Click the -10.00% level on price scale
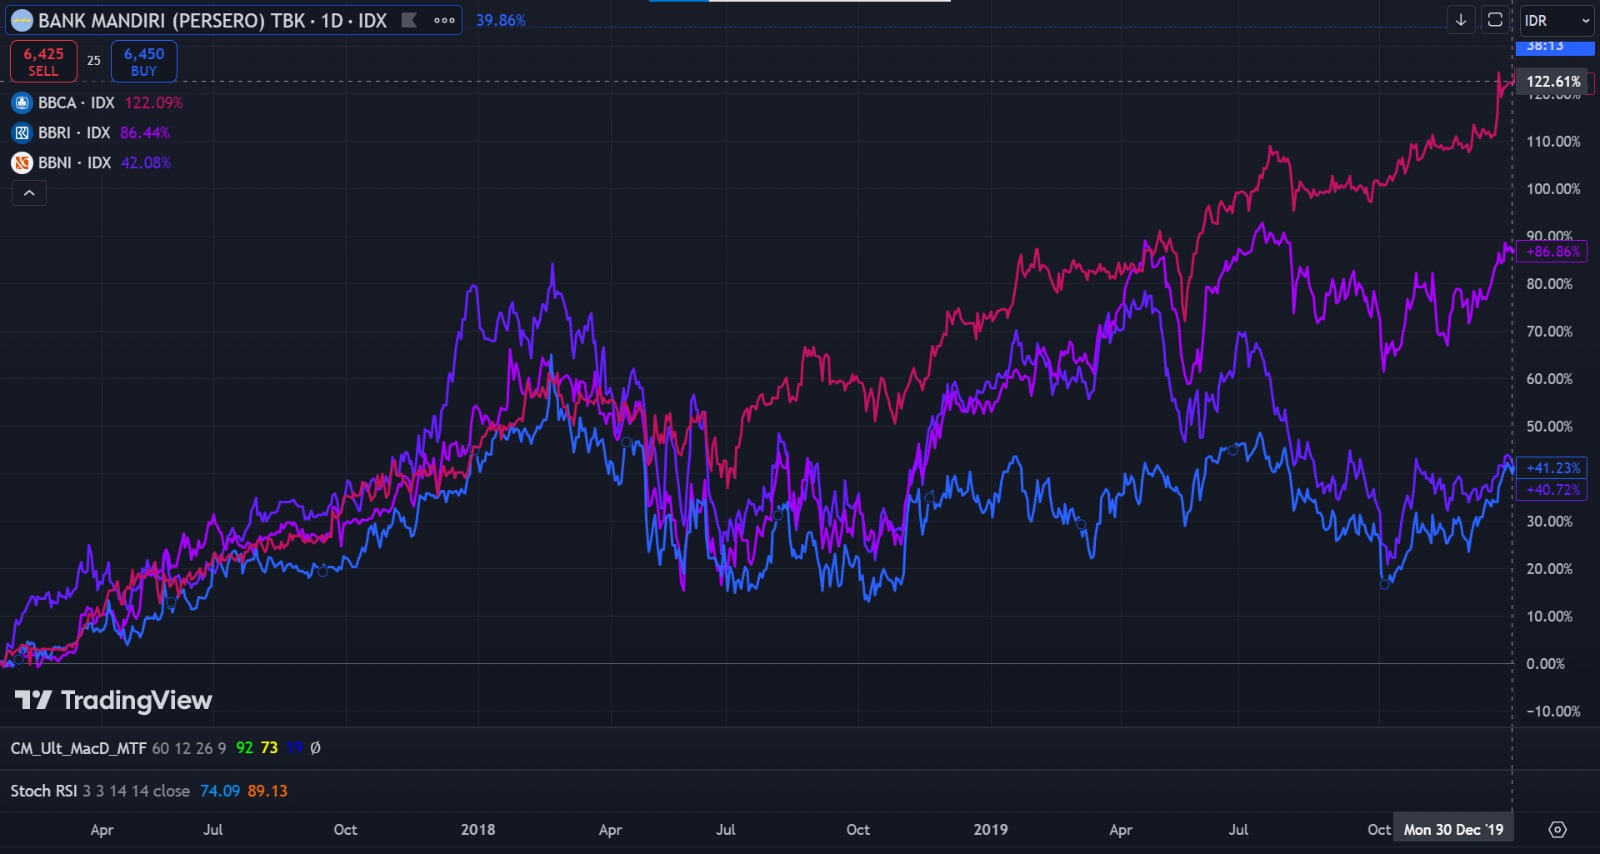 pyautogui.click(x=1553, y=712)
